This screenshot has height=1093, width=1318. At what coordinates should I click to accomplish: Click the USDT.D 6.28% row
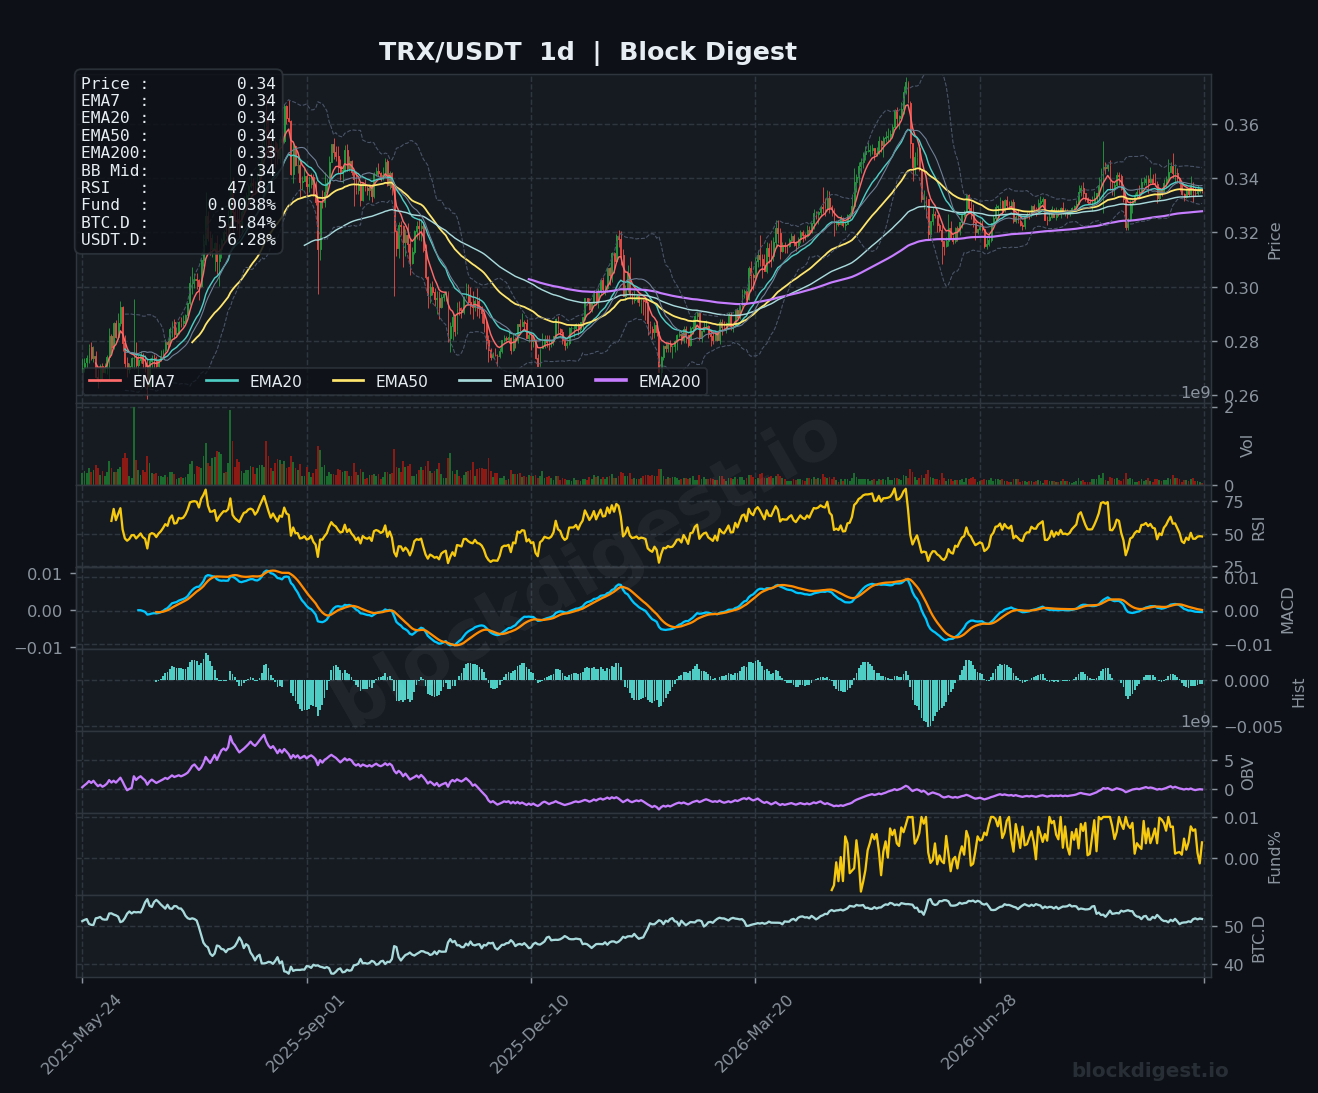(178, 240)
